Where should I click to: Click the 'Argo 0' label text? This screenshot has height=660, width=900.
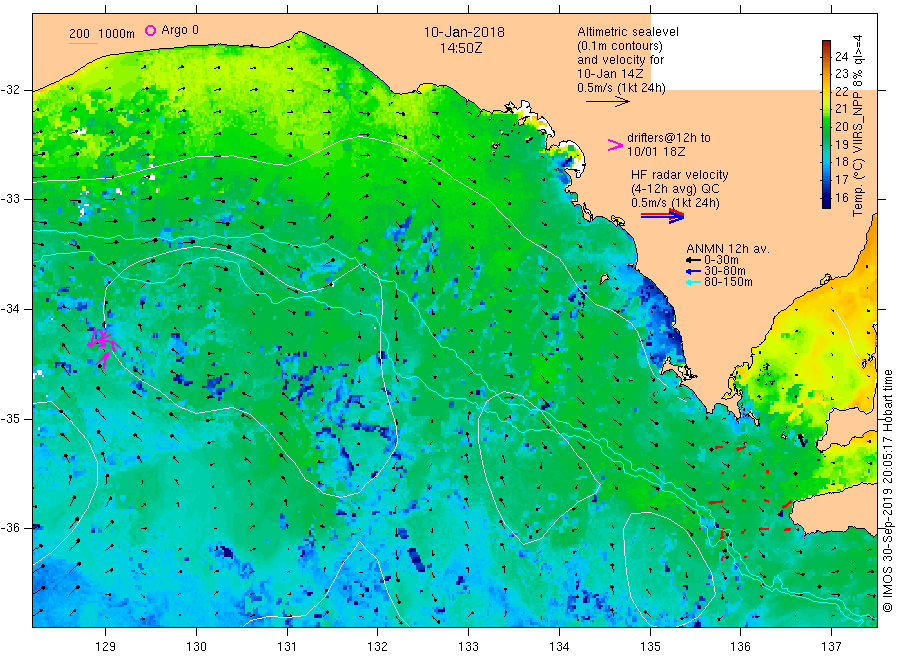(x=180, y=30)
